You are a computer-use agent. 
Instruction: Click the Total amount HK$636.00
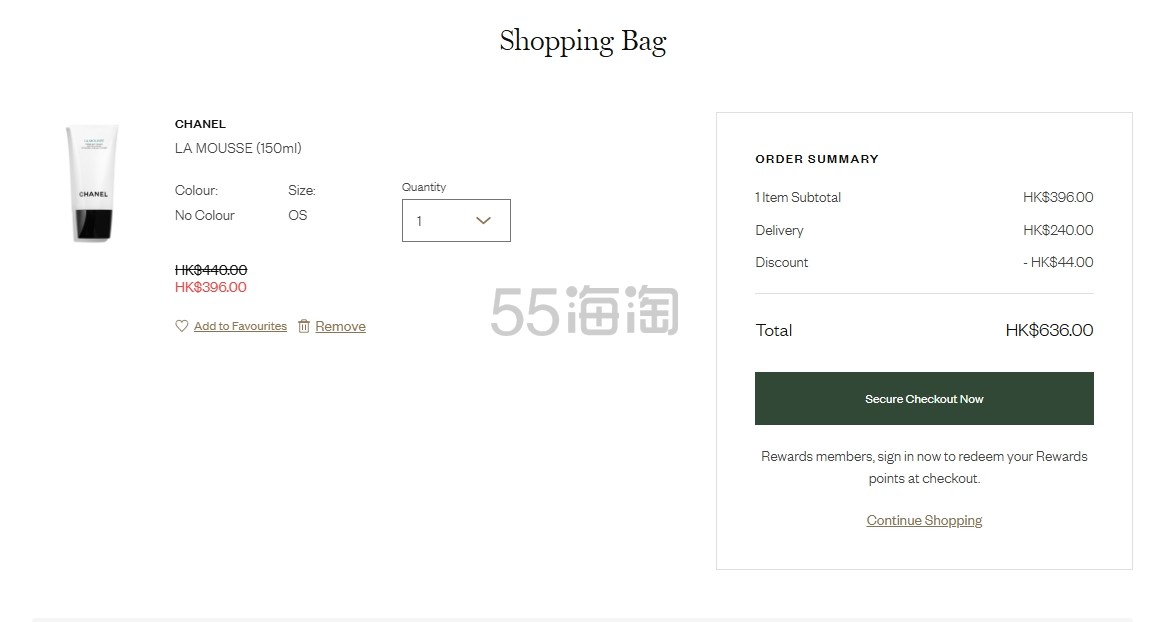coord(1049,330)
